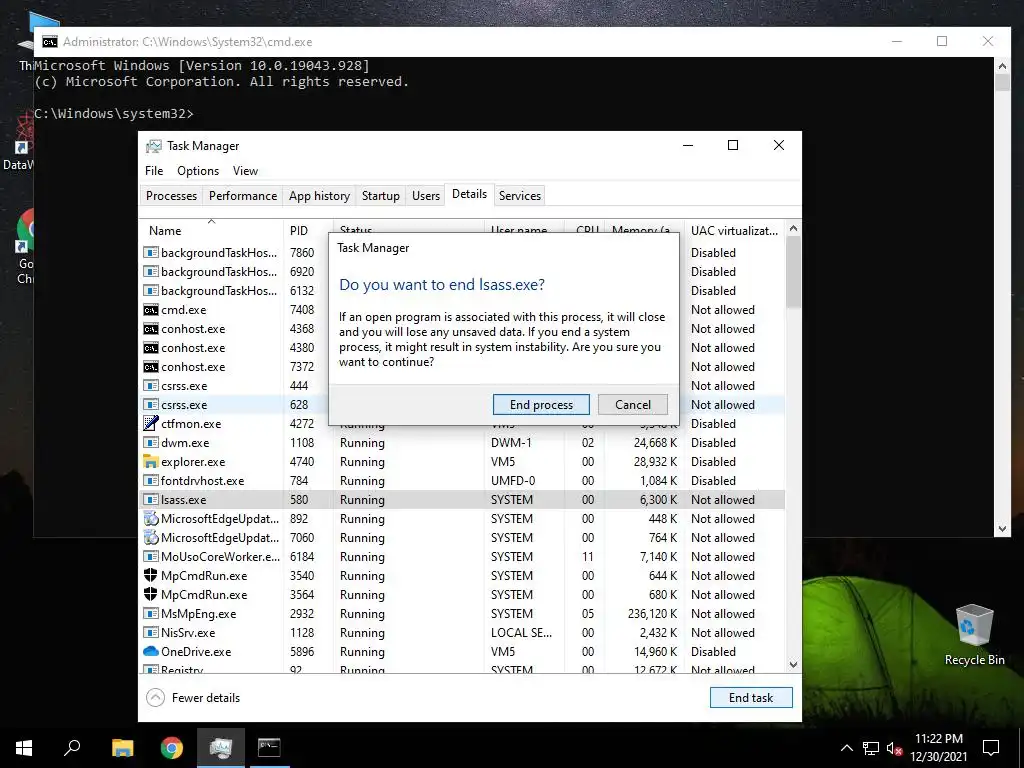Click the OneDrive.exe cloud icon
Viewport: 1024px width, 768px height.
[151, 651]
